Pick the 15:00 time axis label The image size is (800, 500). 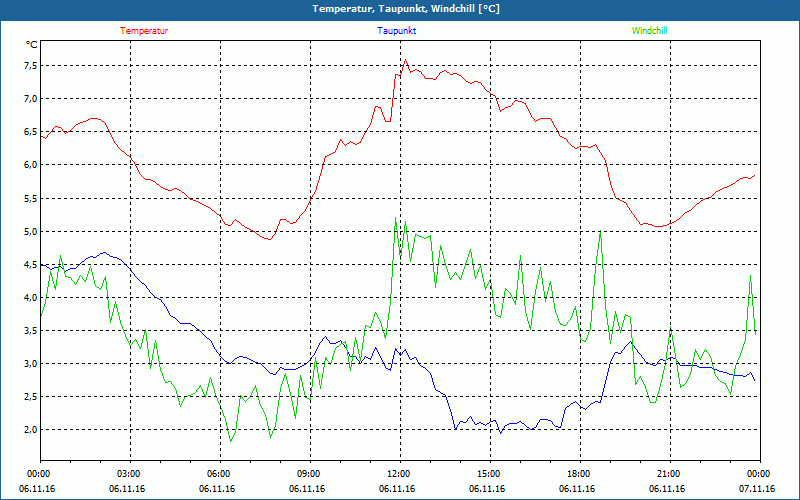tap(488, 474)
